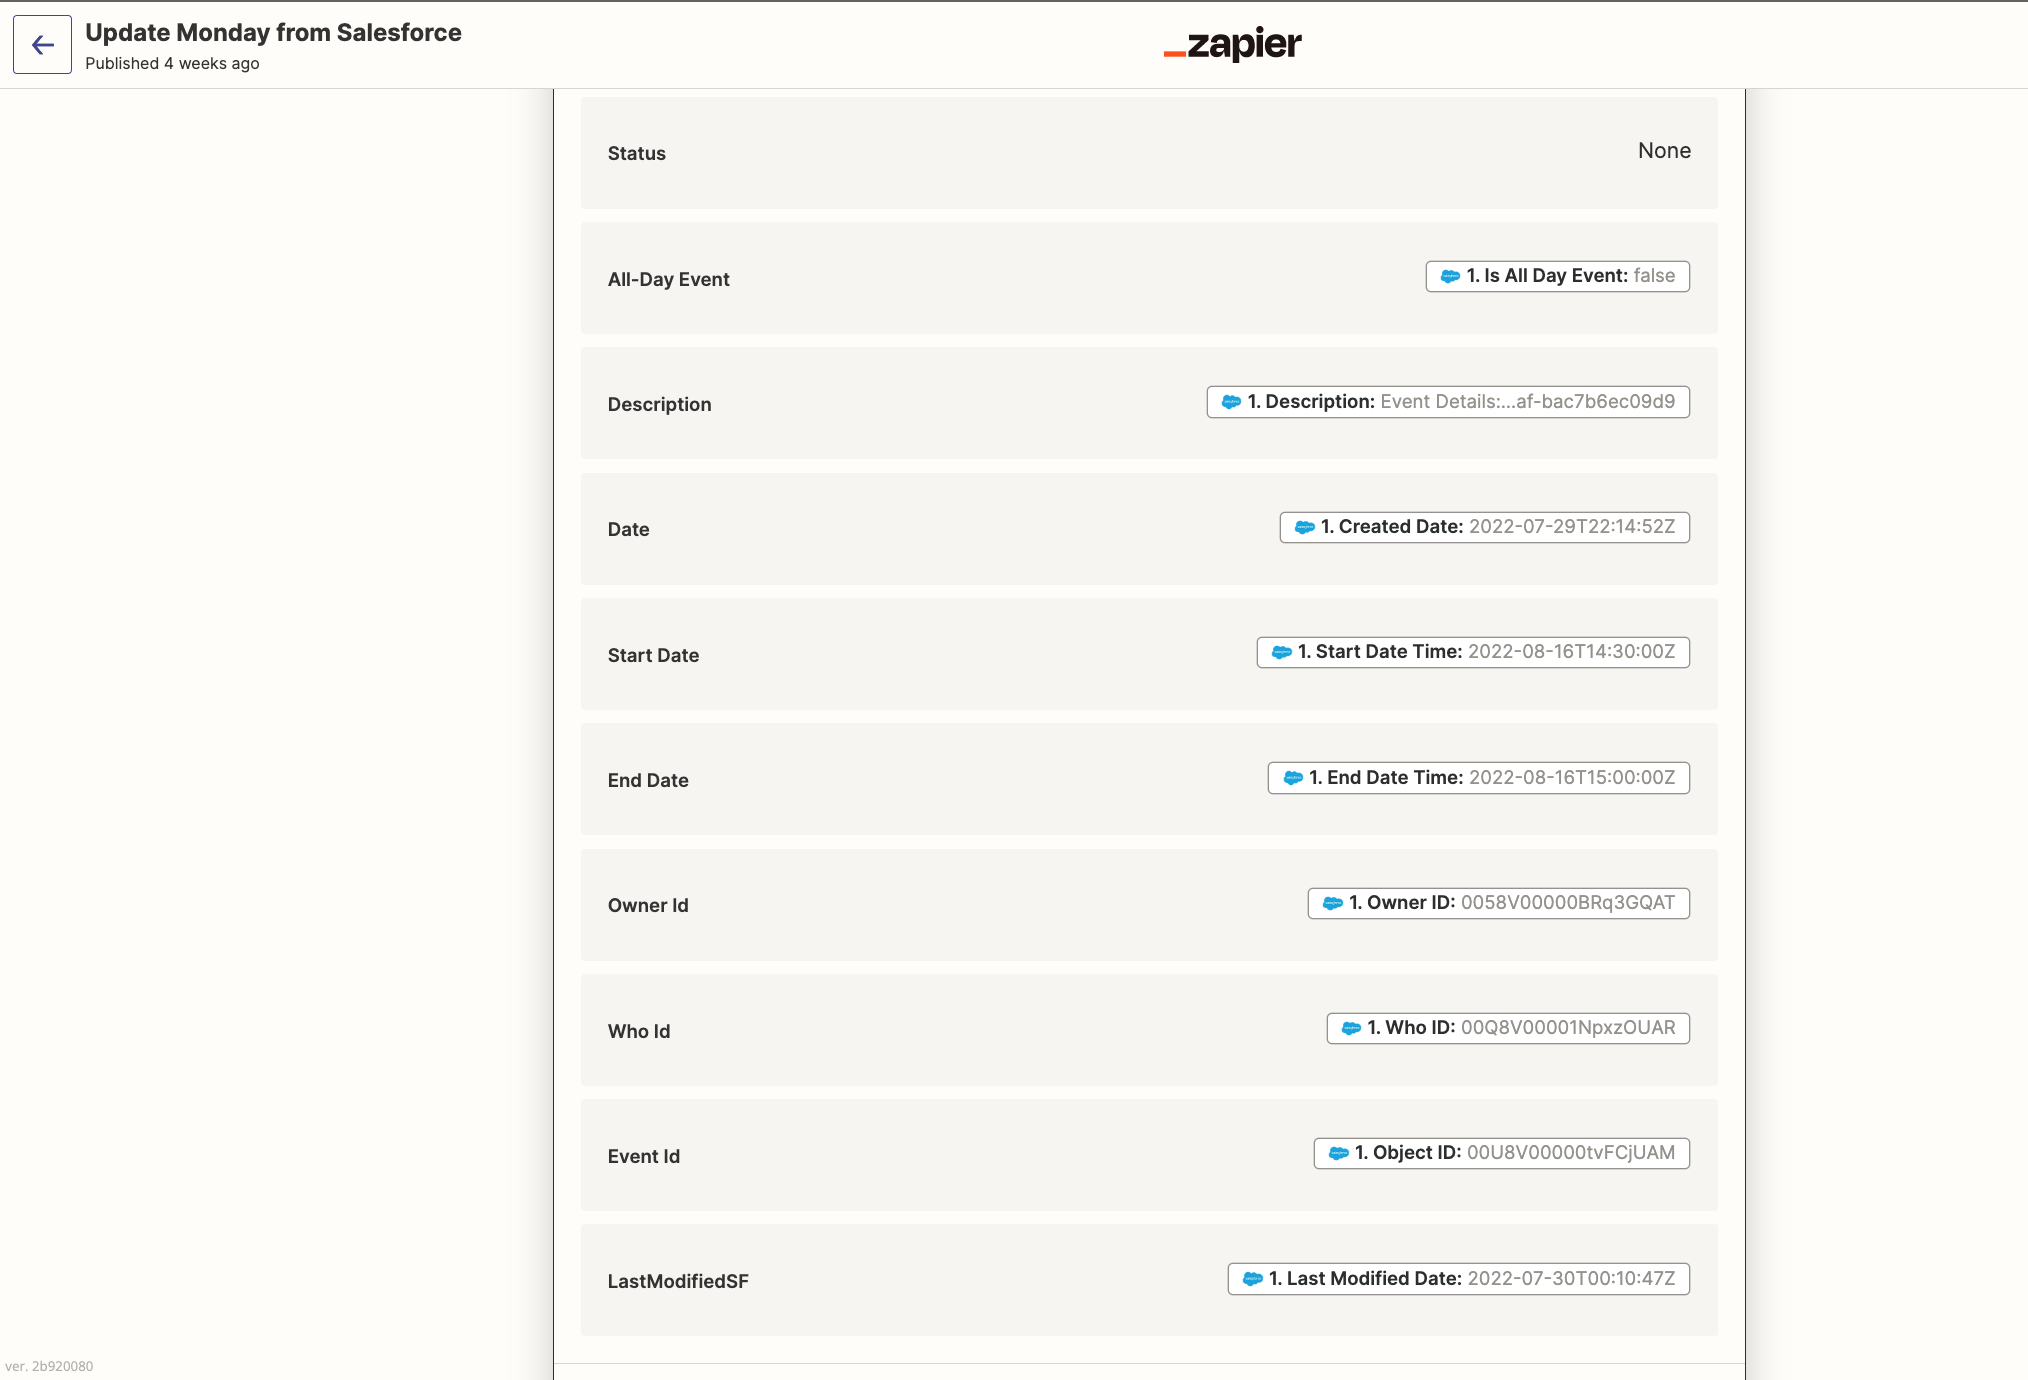Click the Zap title Update Monday from Salesforce
2028x1380 pixels.
click(273, 32)
